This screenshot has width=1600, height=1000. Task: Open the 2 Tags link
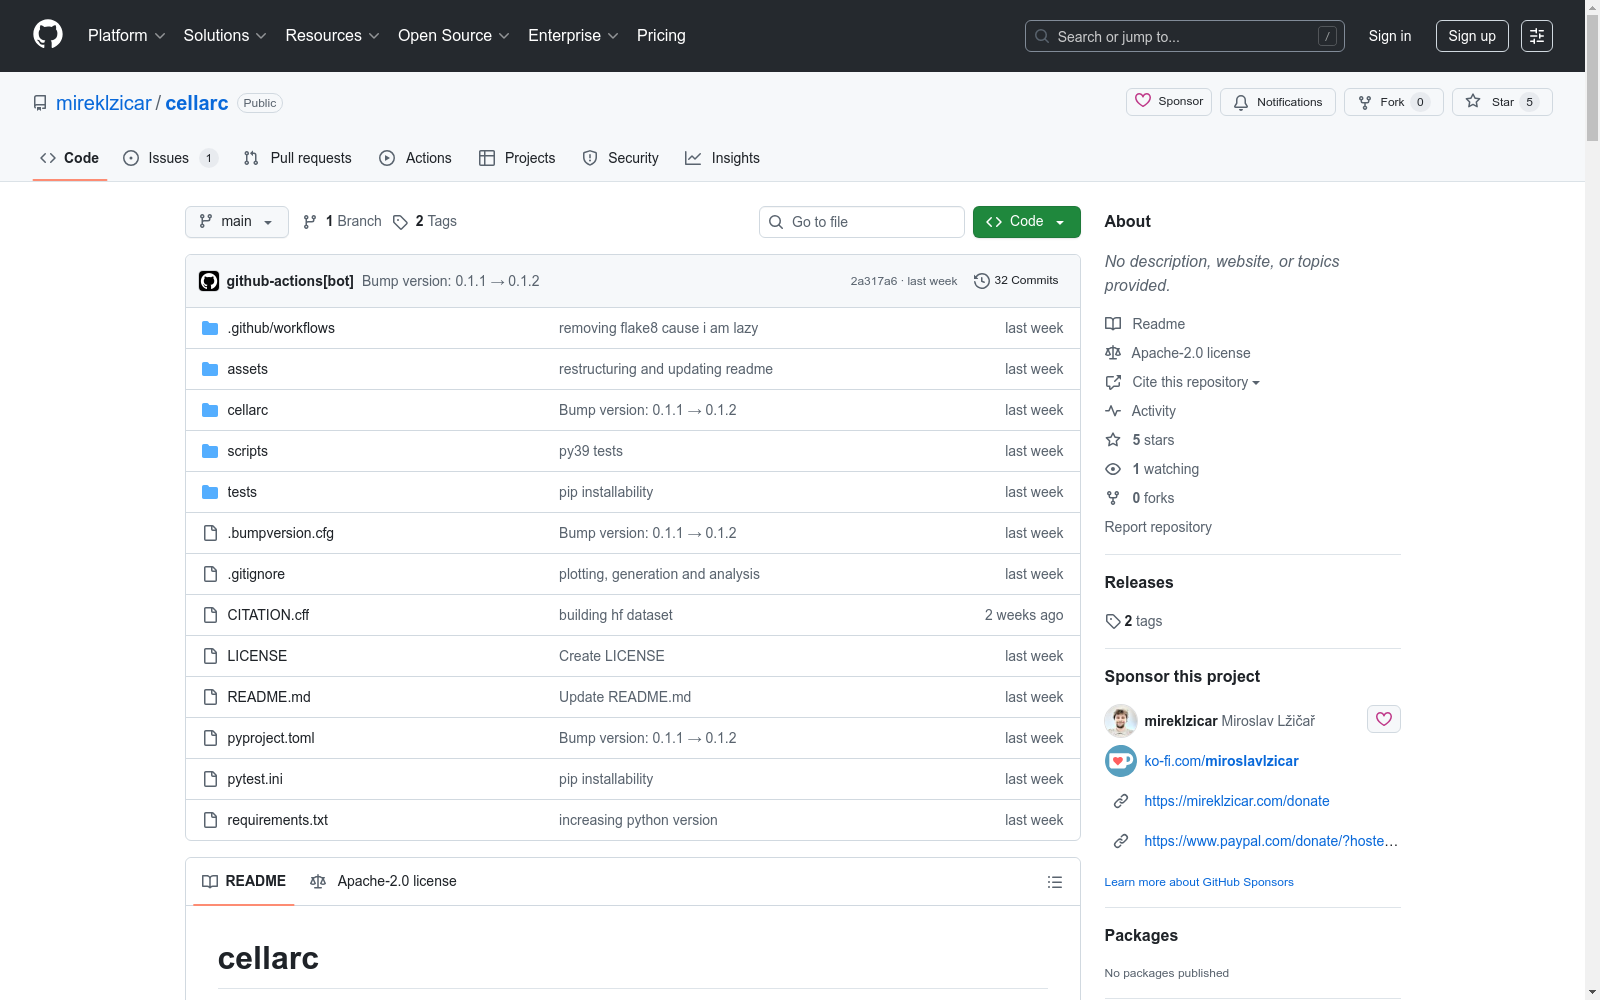425,221
